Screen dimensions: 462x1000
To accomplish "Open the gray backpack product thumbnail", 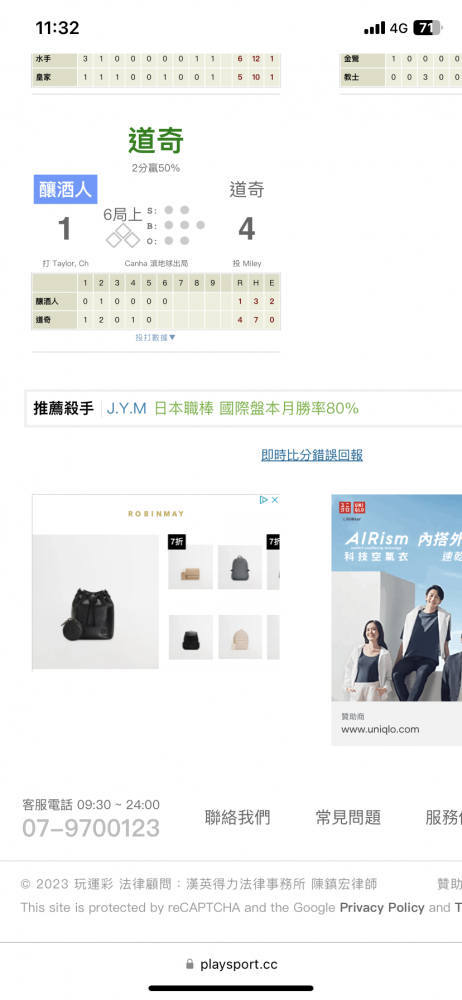I will 240,567.
